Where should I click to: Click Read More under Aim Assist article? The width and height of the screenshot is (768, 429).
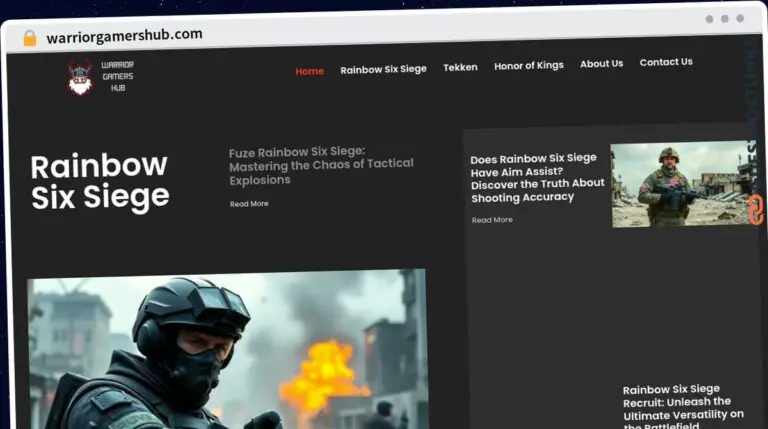click(x=492, y=220)
